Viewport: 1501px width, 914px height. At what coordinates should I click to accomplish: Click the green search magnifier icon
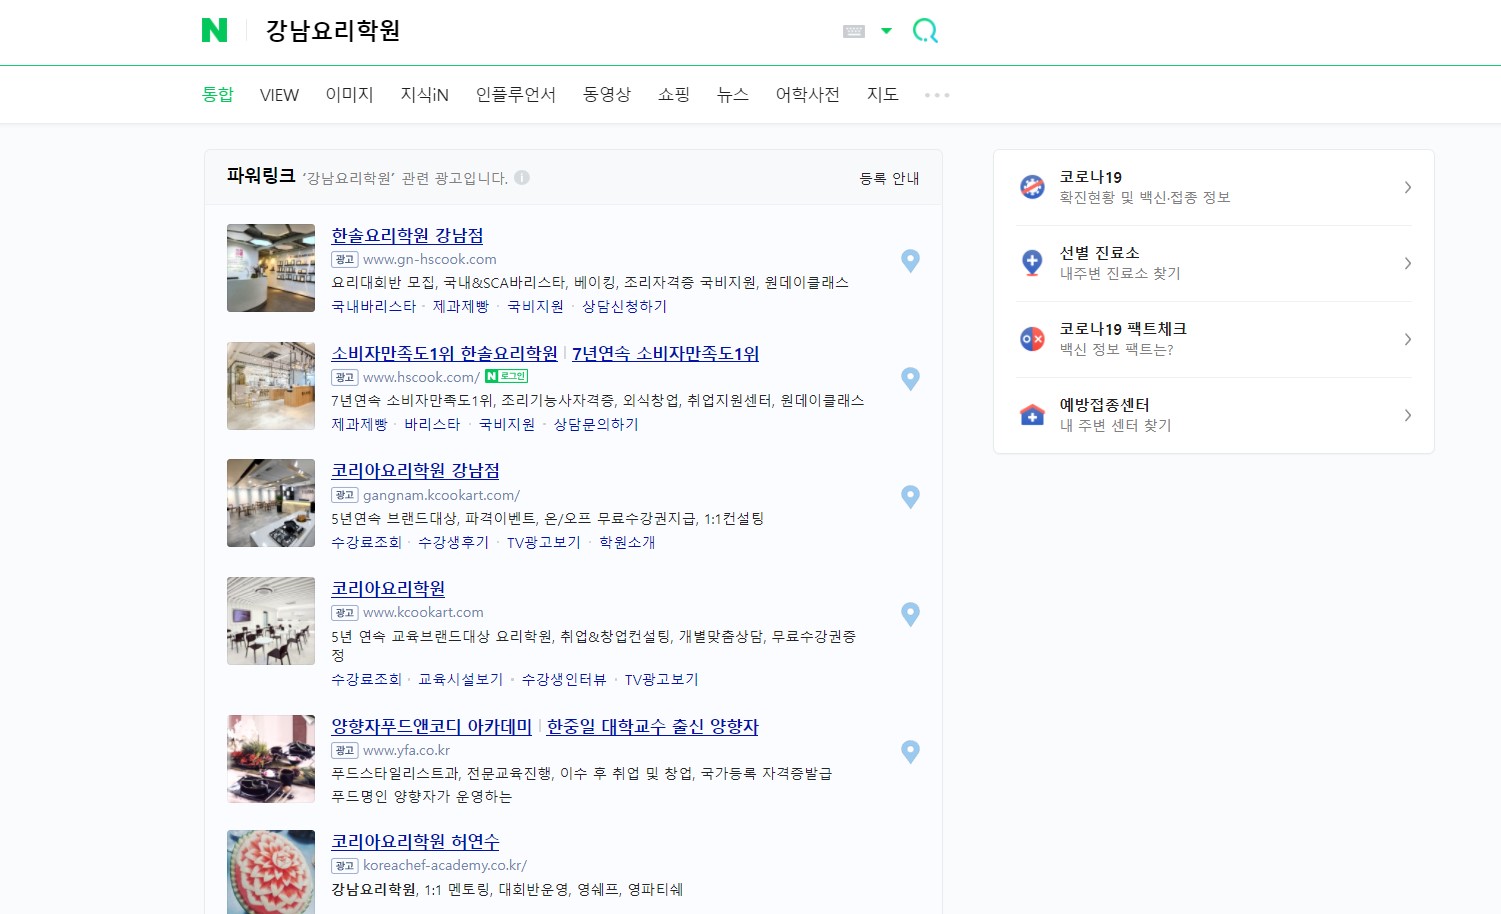925,31
